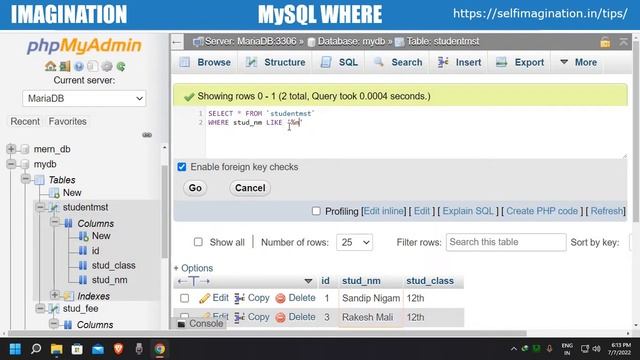Collapse the studentmst table node
The width and height of the screenshot is (640, 360).
pos(40,207)
